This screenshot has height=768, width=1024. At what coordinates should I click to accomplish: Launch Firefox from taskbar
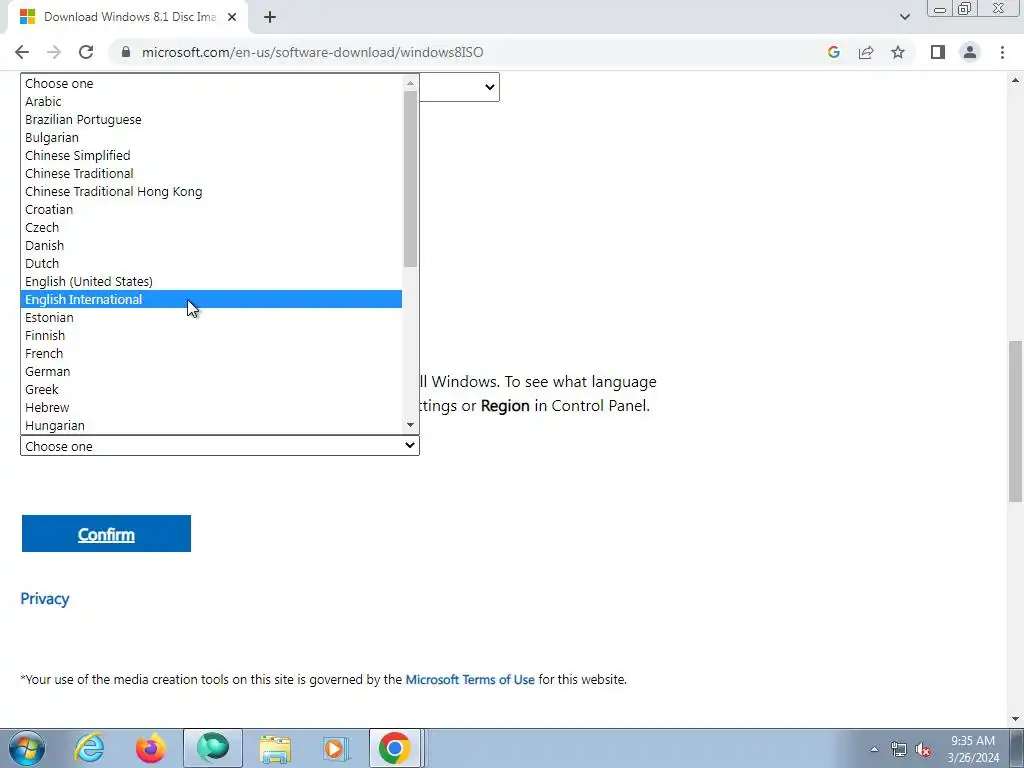pyautogui.click(x=150, y=748)
